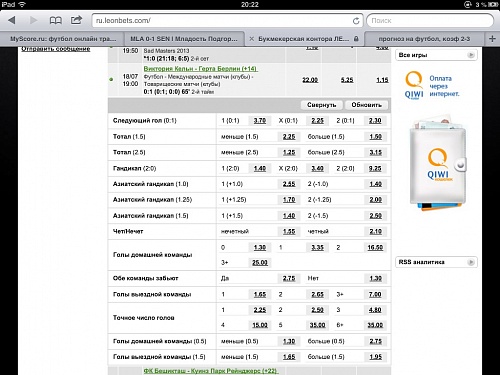Click the Отправить сообщение link
The height and width of the screenshot is (375, 500).
[56, 49]
